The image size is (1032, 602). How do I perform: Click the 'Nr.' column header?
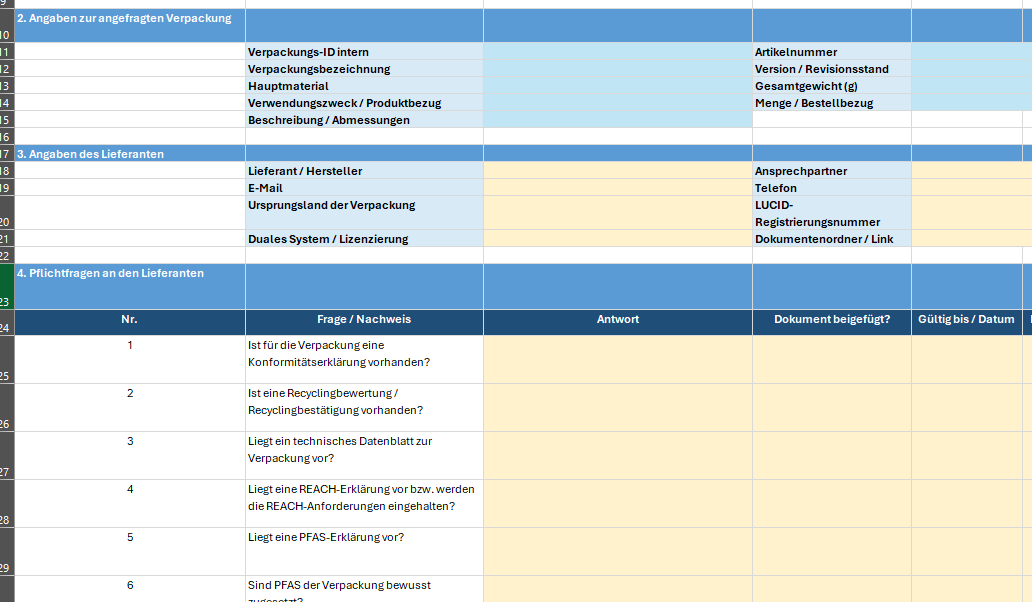(x=130, y=322)
